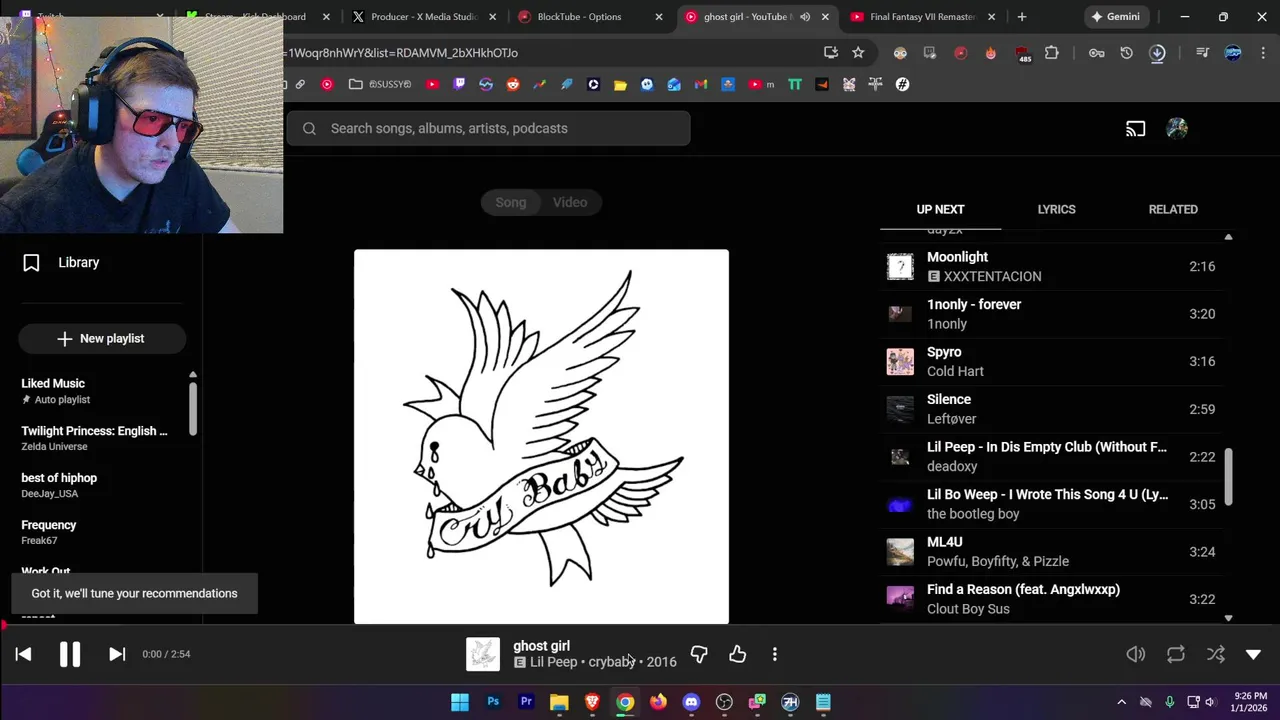Image resolution: width=1280 pixels, height=720 pixels.
Task: Skip to the next track
Action: point(117,654)
